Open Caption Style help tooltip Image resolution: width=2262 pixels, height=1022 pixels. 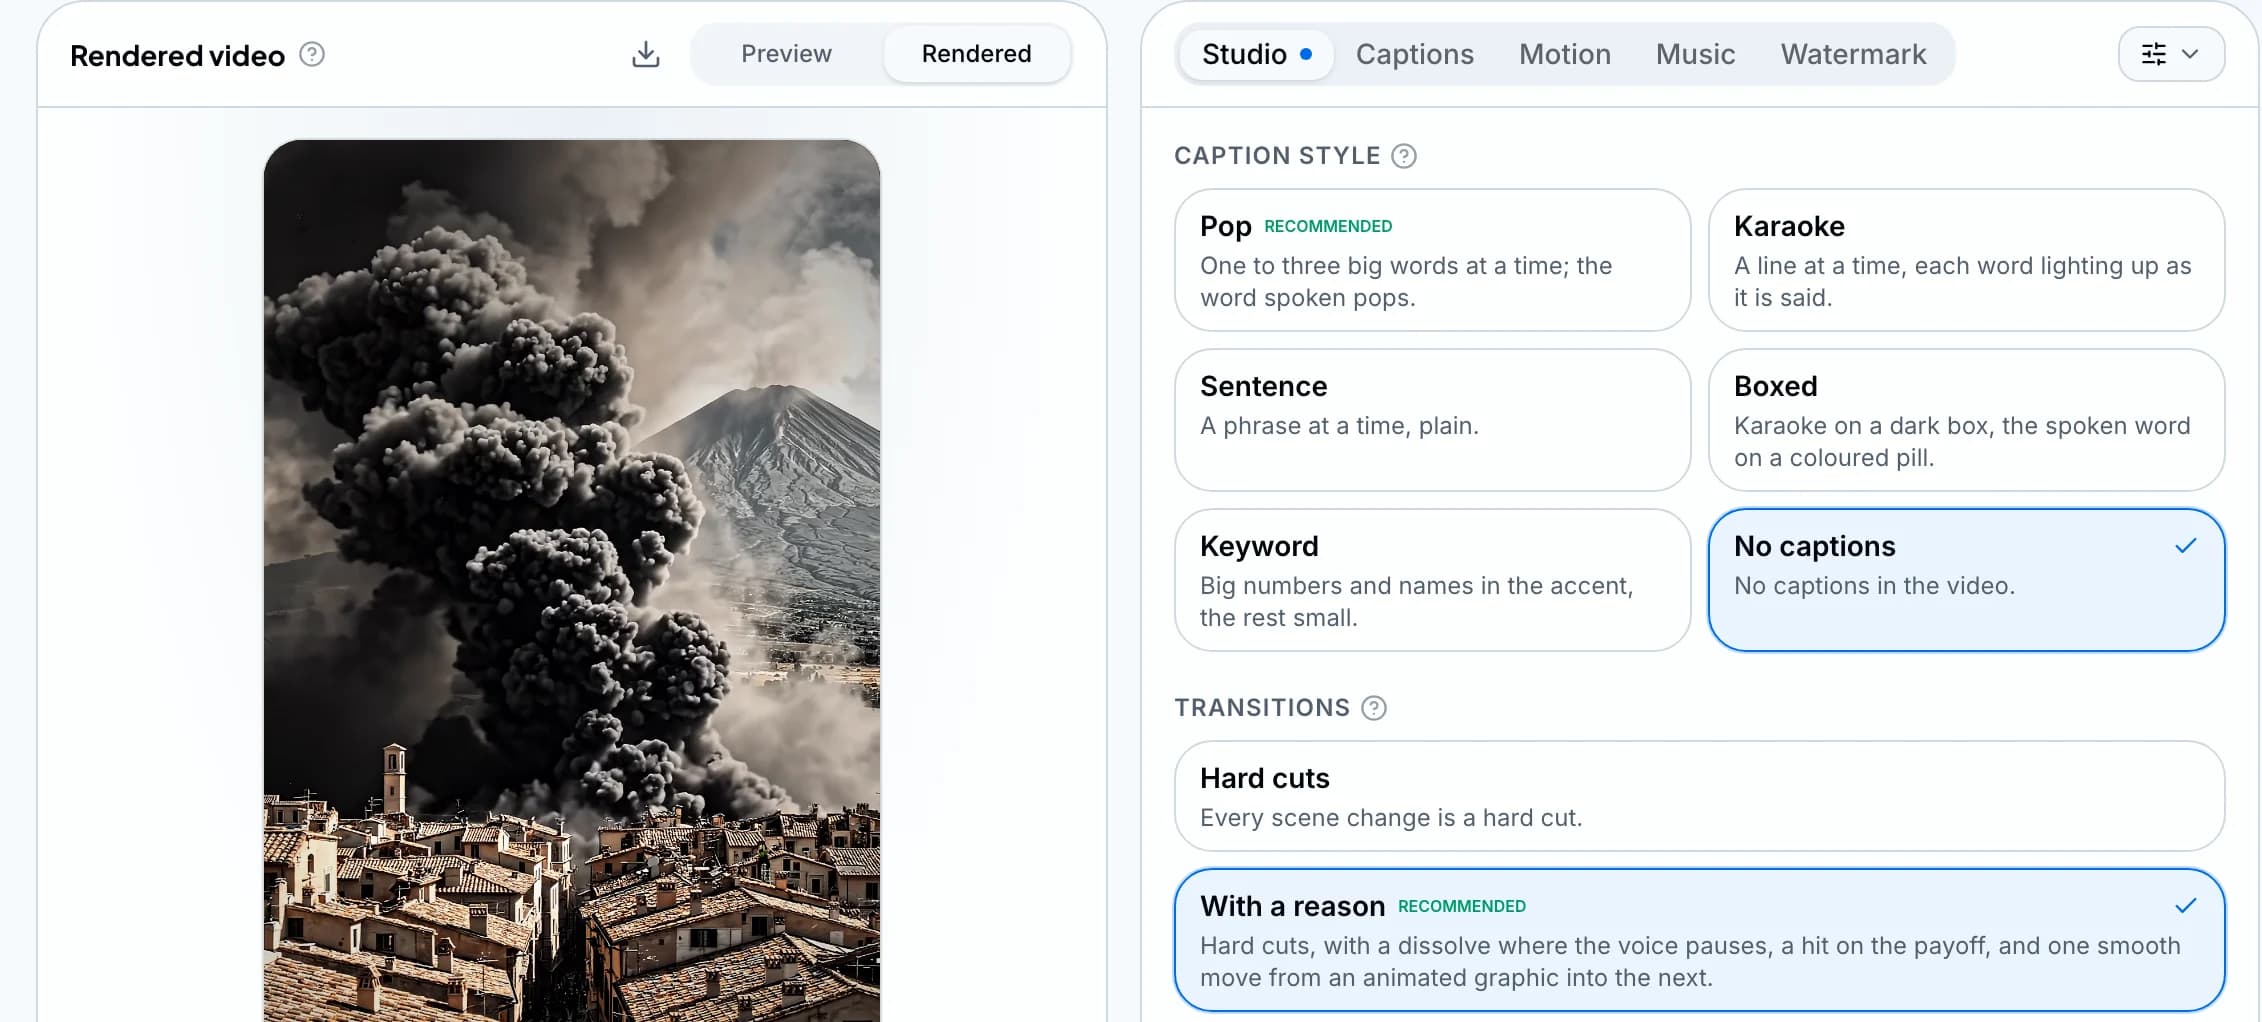tap(1404, 156)
